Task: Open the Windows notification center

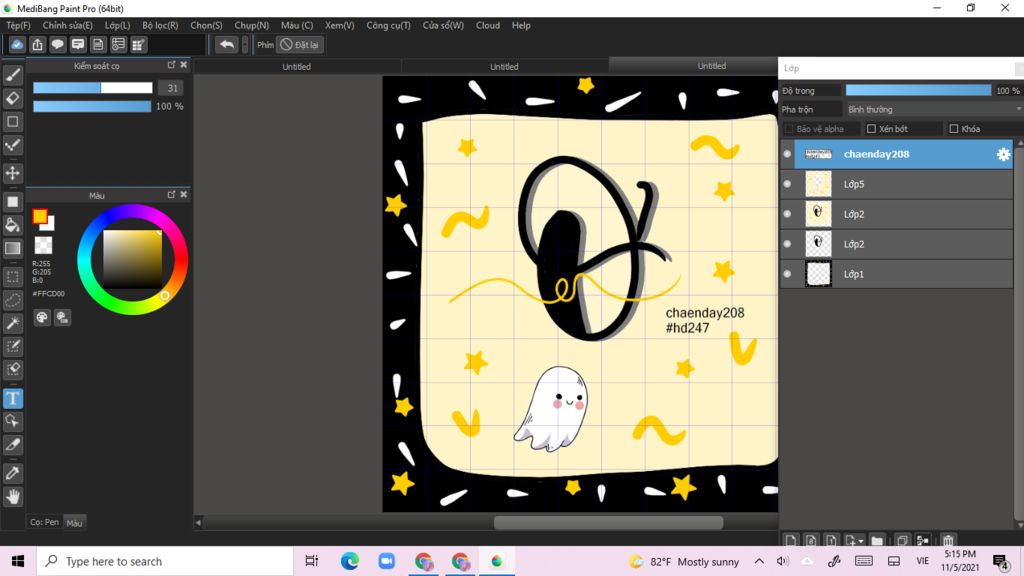Action: click(1000, 562)
